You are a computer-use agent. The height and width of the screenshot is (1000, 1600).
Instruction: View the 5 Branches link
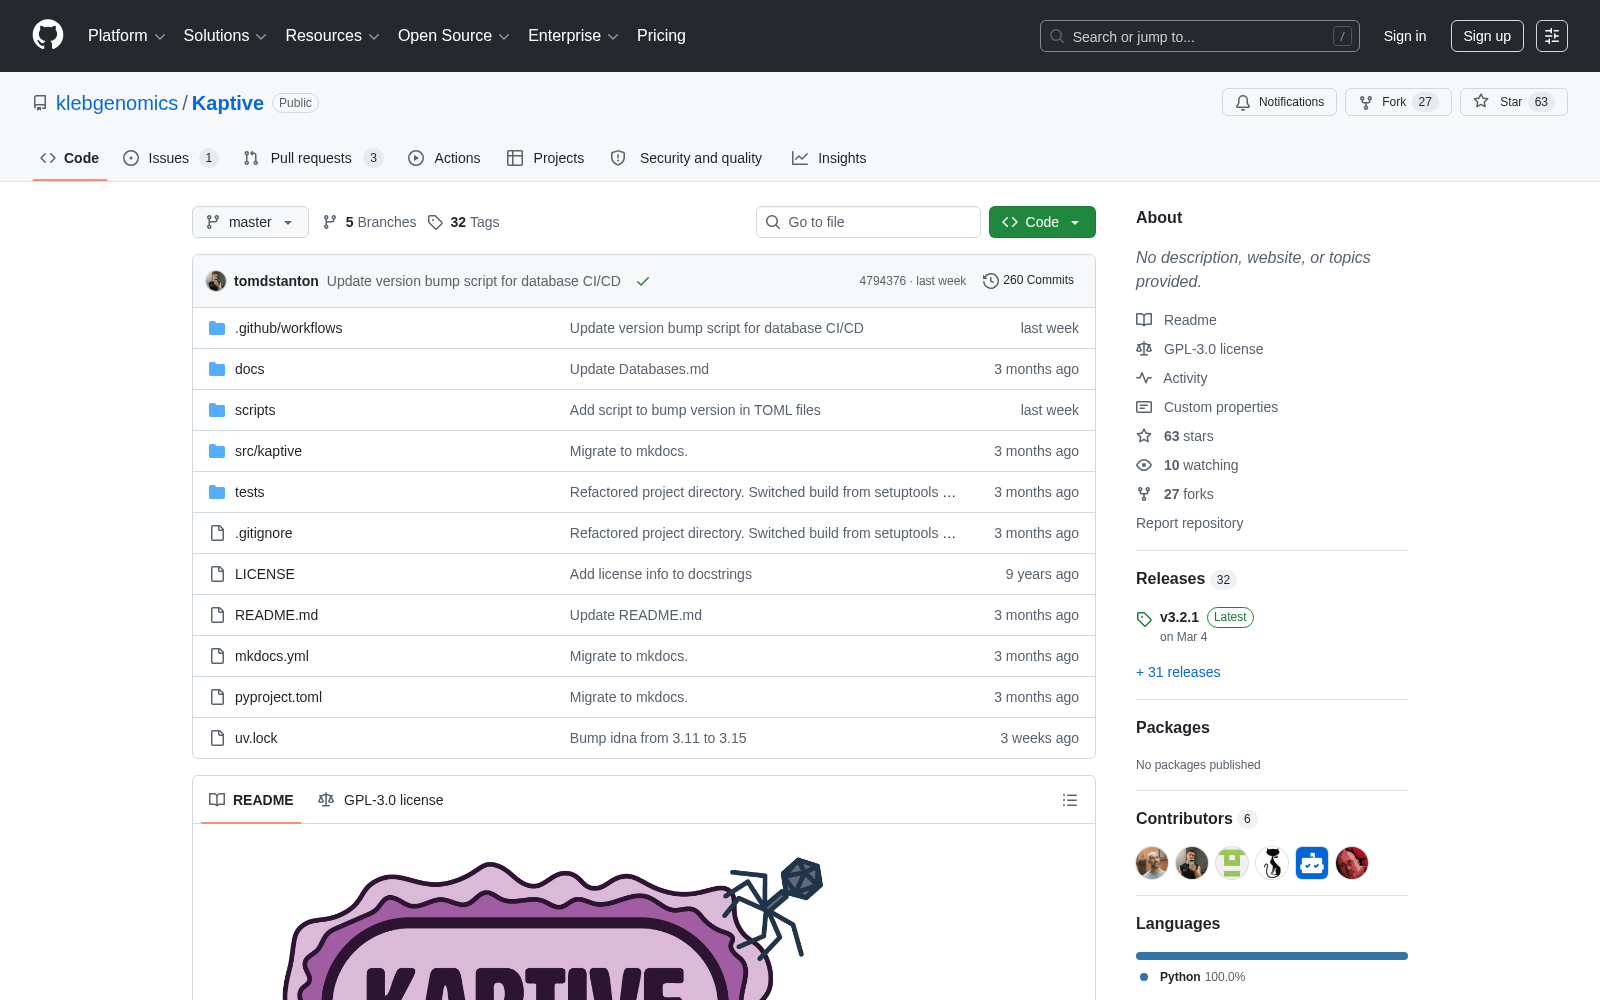click(x=369, y=222)
